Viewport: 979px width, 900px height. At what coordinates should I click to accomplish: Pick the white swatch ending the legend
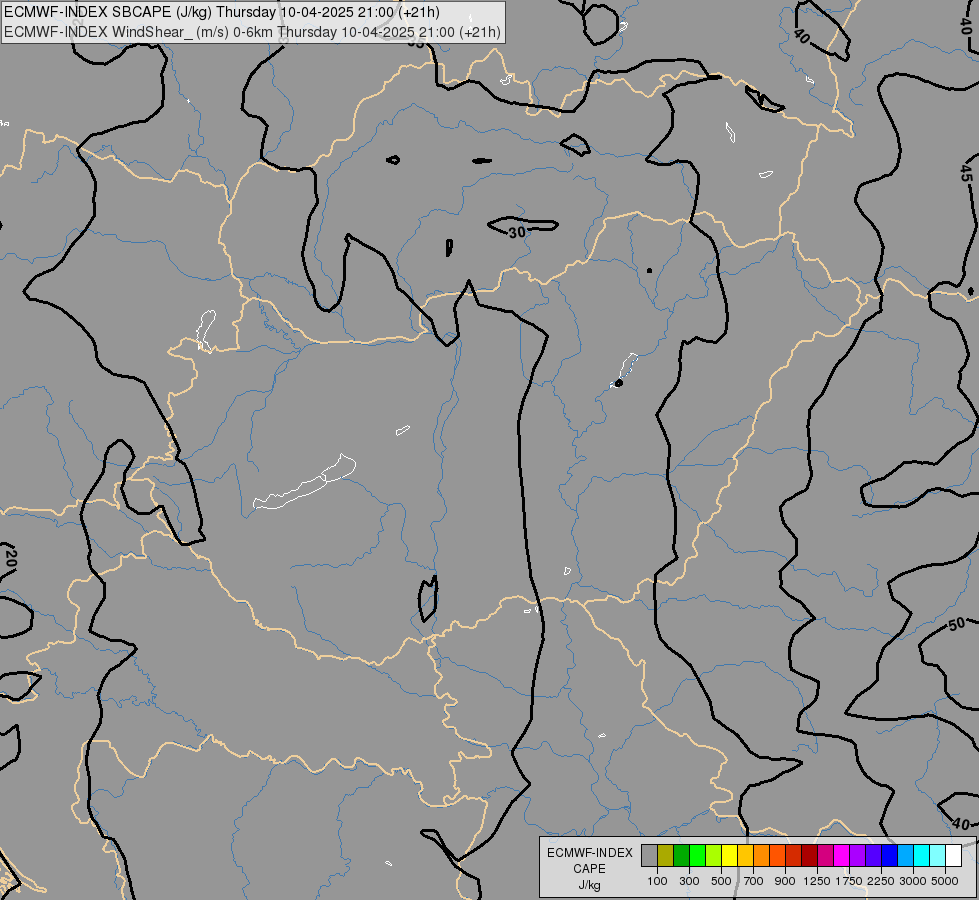pyautogui.click(x=954, y=855)
